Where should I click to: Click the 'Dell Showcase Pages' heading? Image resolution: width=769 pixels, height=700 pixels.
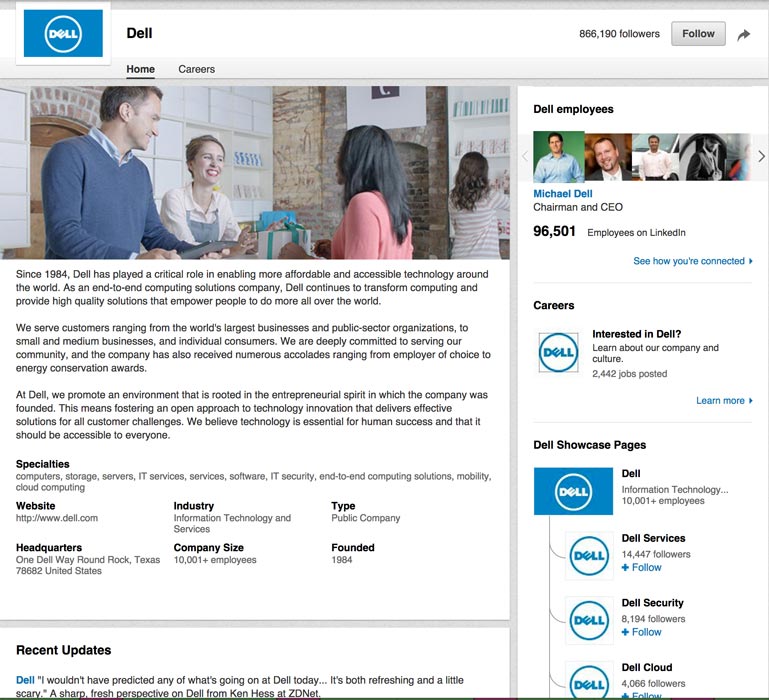(x=589, y=445)
